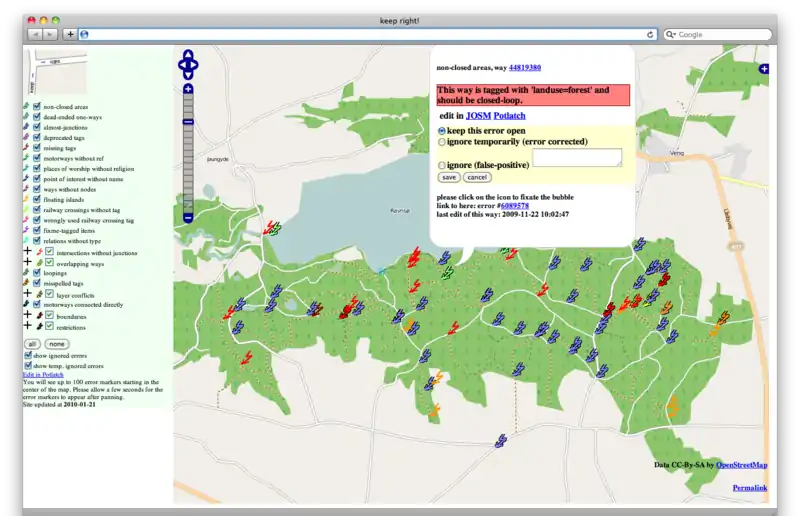Open the JOSM edit link

(x=478, y=116)
